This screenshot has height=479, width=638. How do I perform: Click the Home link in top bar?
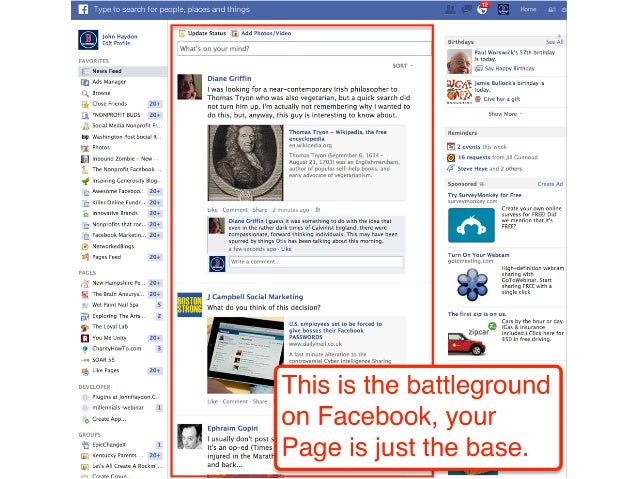point(528,9)
